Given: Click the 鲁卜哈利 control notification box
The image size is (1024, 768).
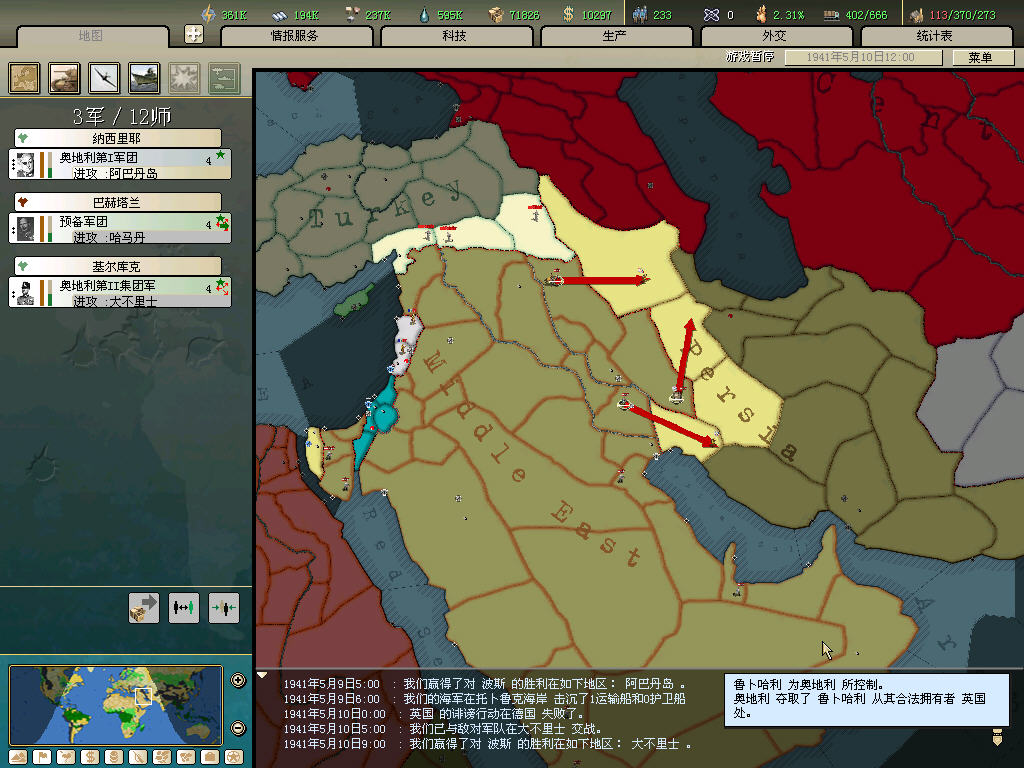Looking at the screenshot, I should 867,699.
